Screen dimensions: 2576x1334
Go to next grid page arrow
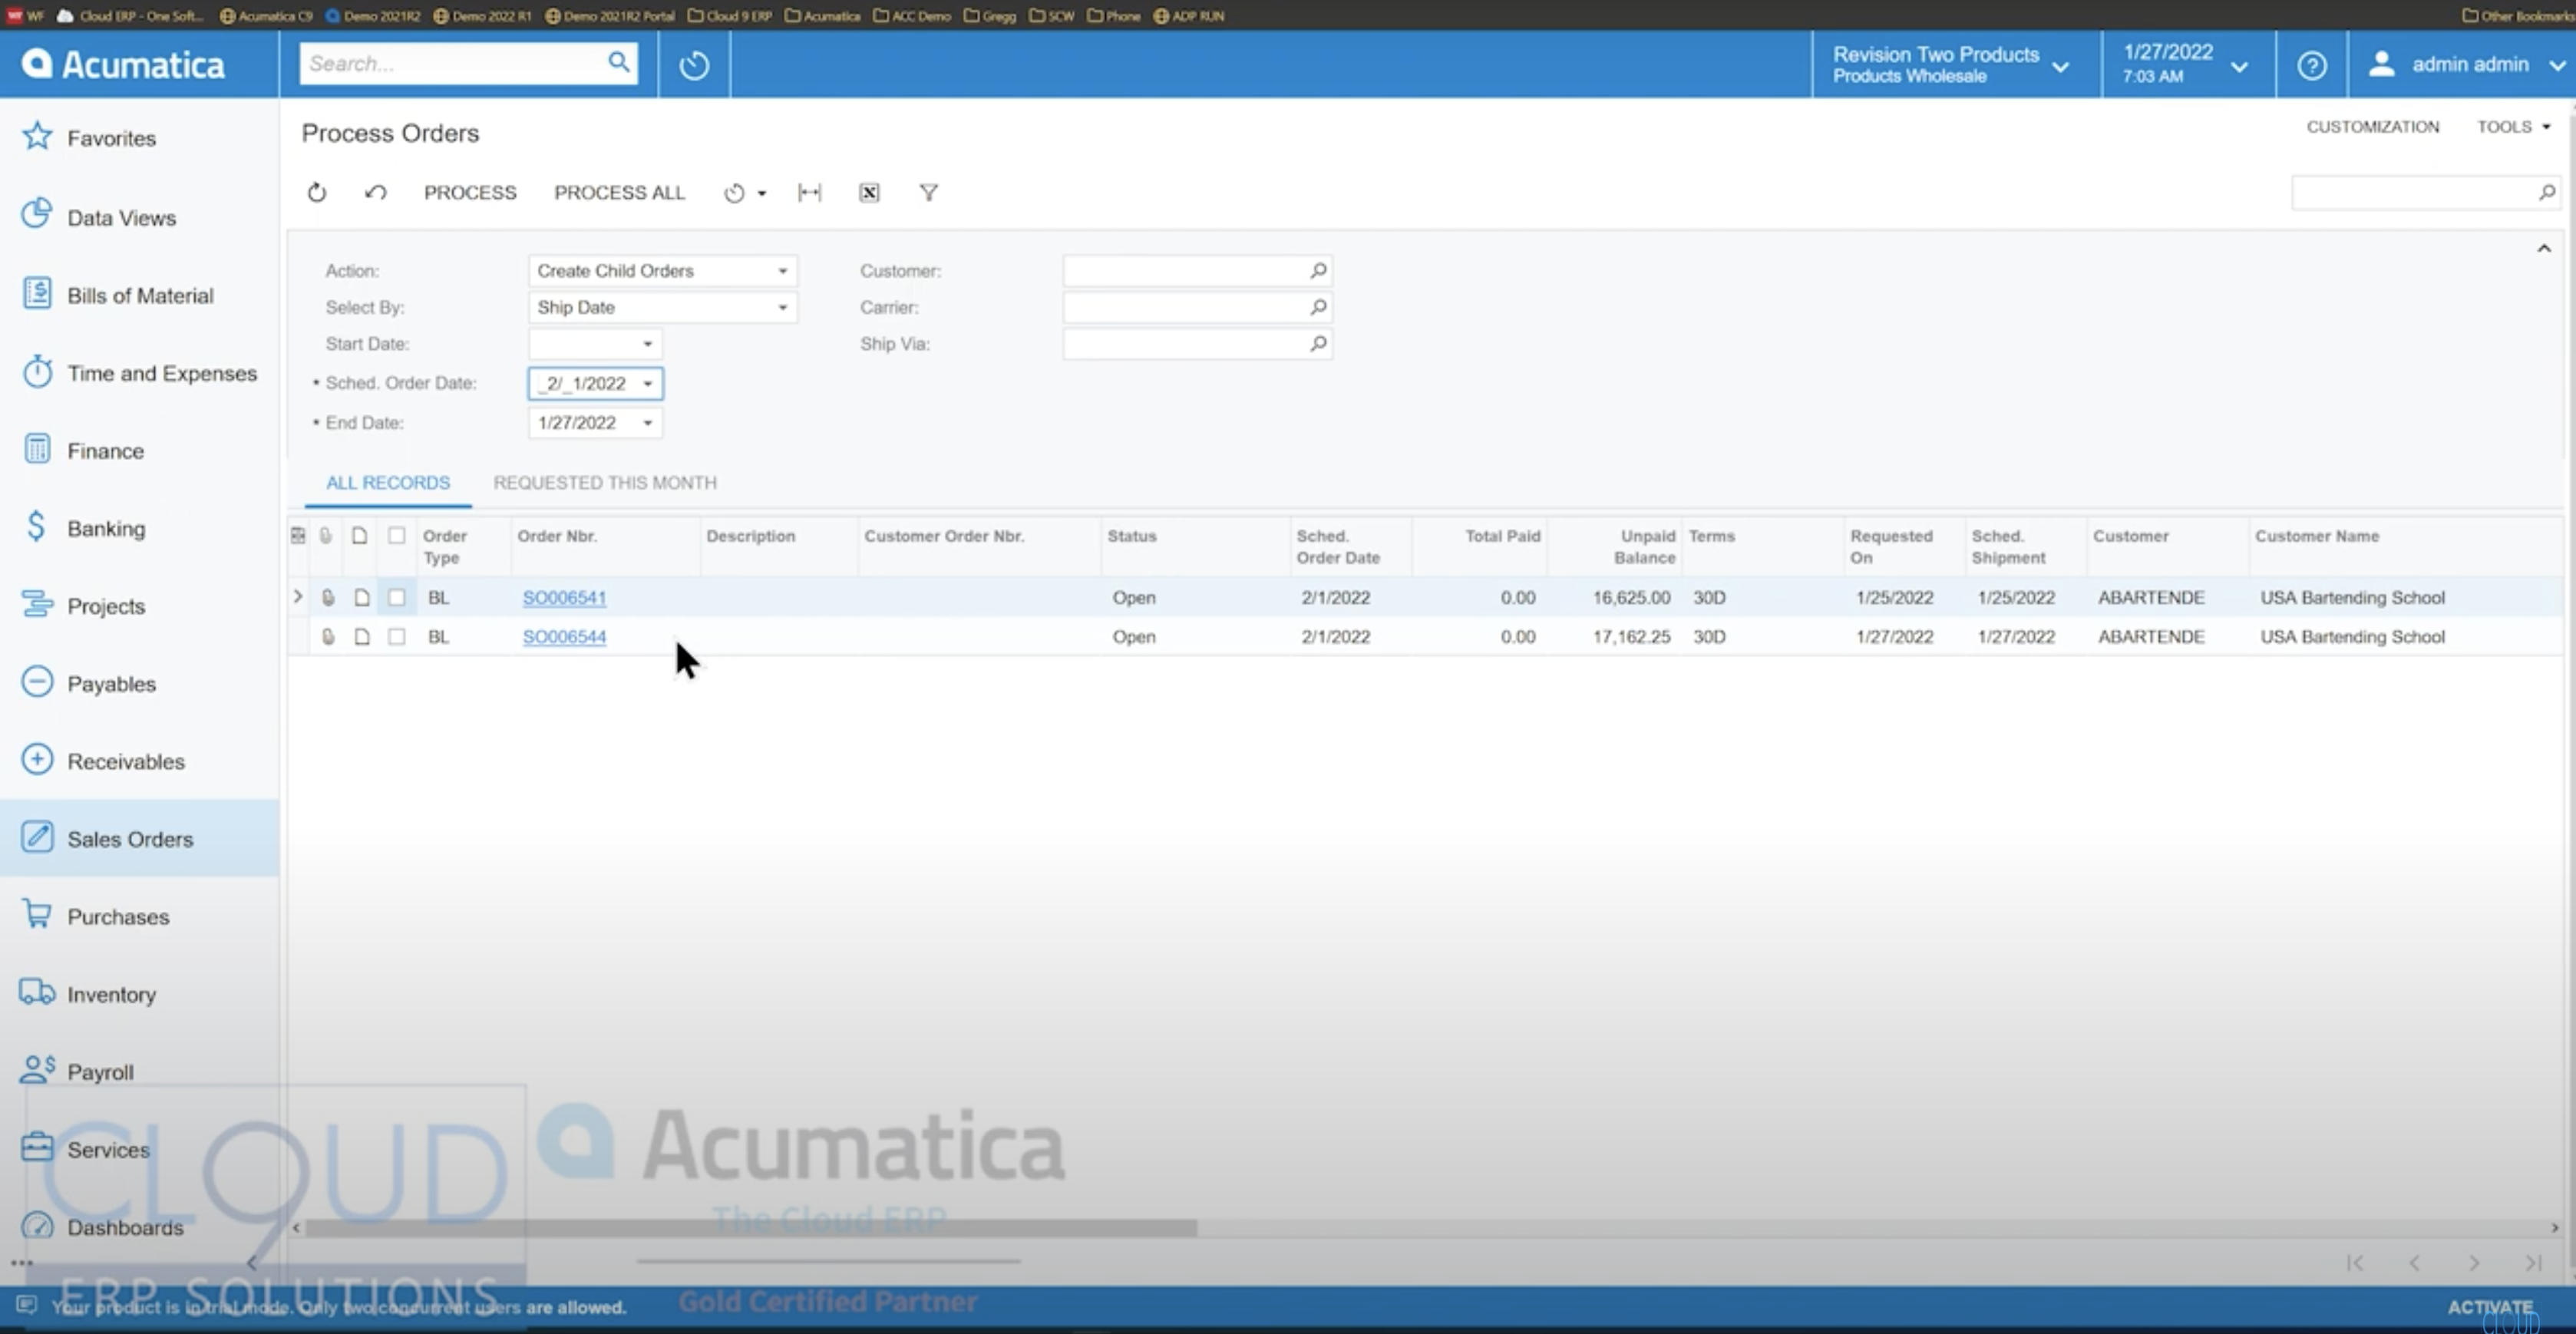point(2474,1263)
